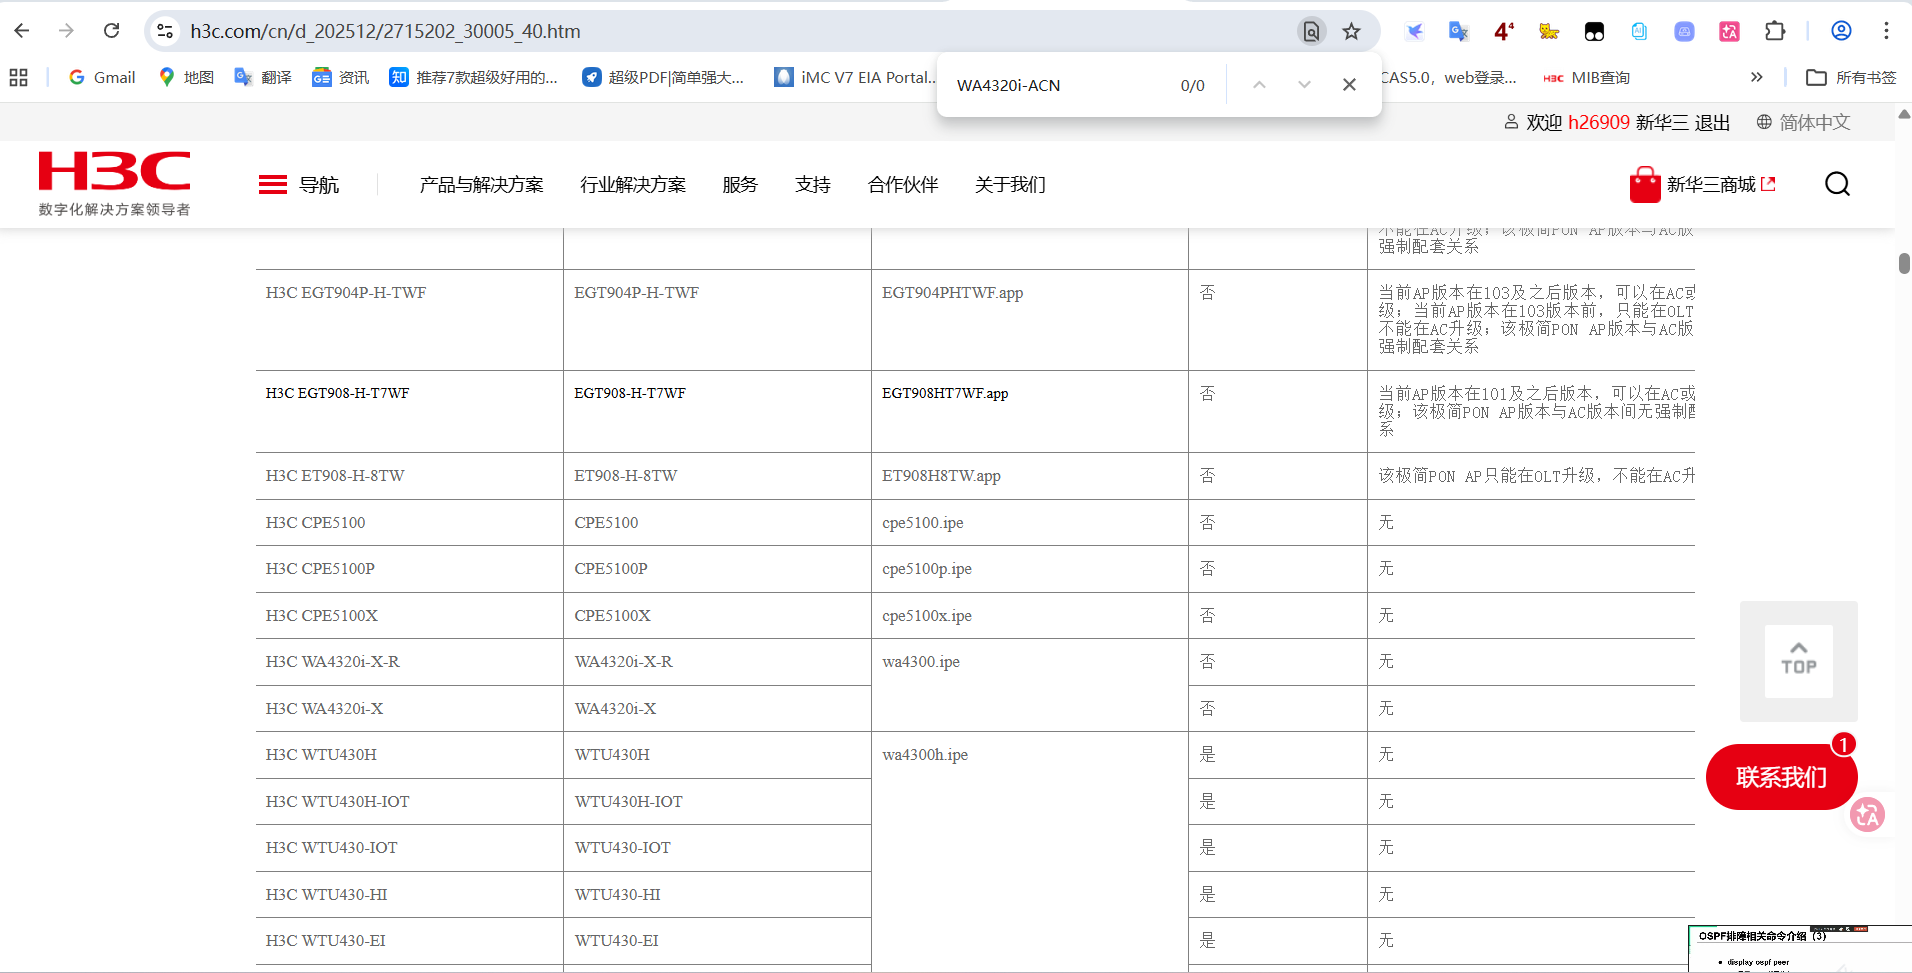Bookmark this page with the star icon
1912x973 pixels.
coord(1351,31)
